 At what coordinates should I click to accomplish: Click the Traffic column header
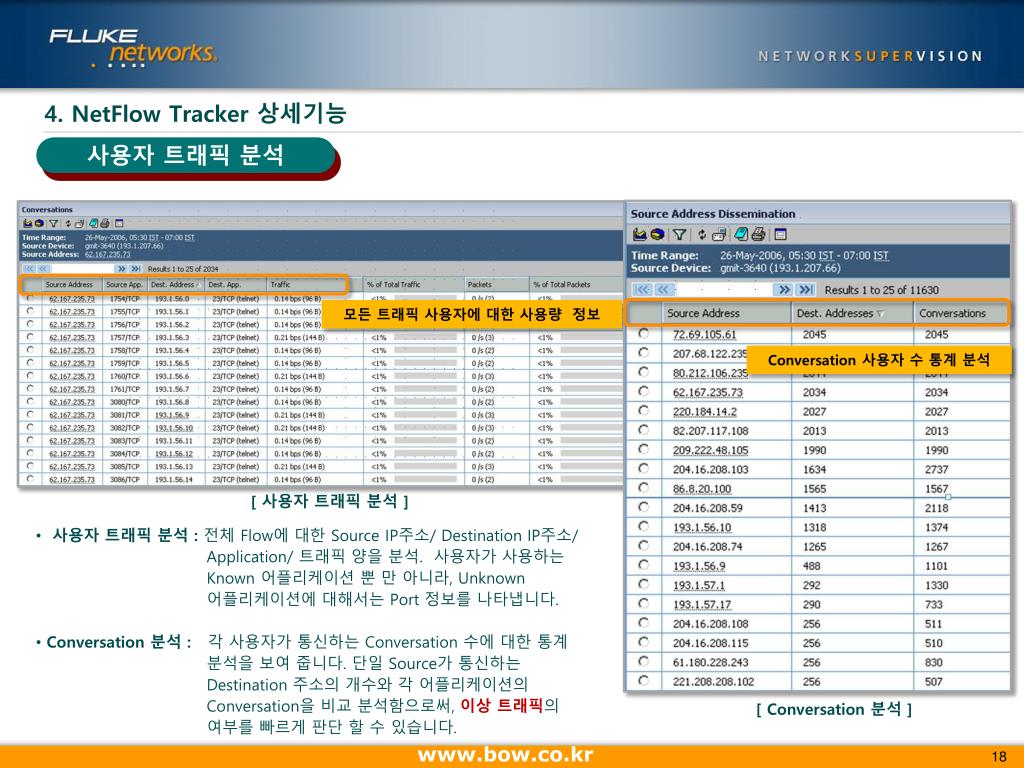pyautogui.click(x=281, y=285)
